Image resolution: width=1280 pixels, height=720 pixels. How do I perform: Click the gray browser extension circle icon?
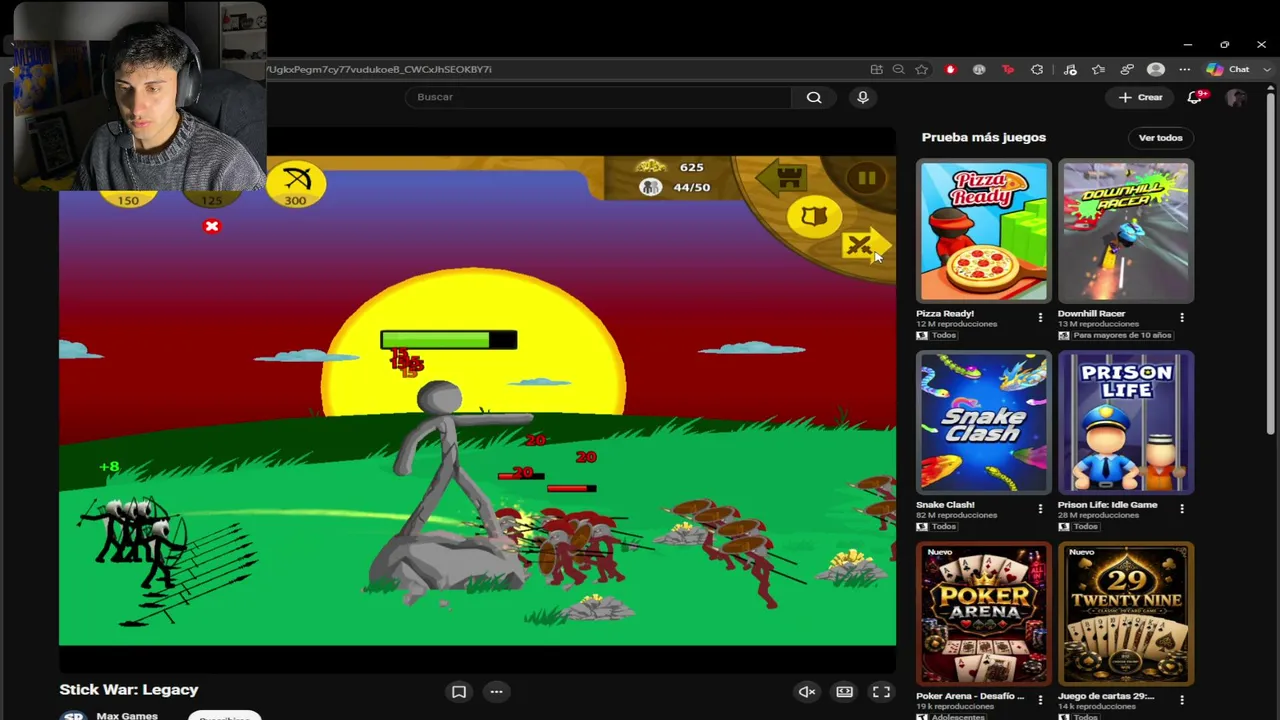pos(979,70)
